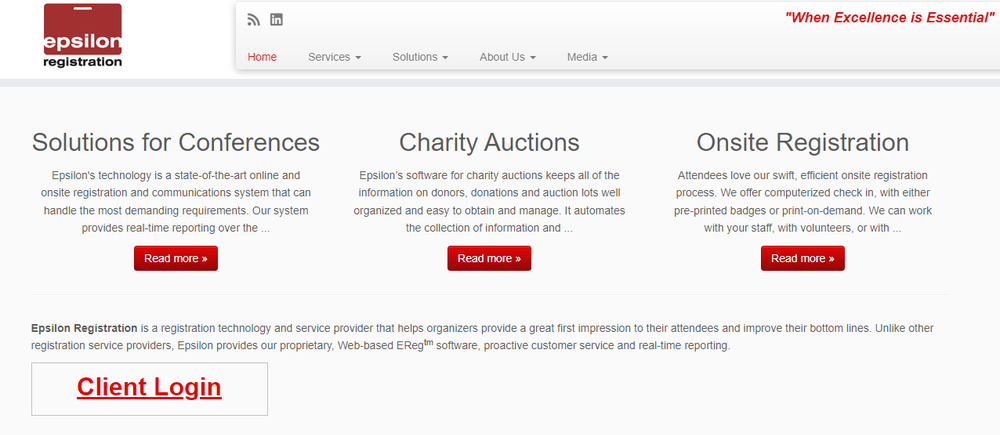The image size is (1000, 435).
Task: Click the Epsilon Registration logo
Action: (x=82, y=35)
